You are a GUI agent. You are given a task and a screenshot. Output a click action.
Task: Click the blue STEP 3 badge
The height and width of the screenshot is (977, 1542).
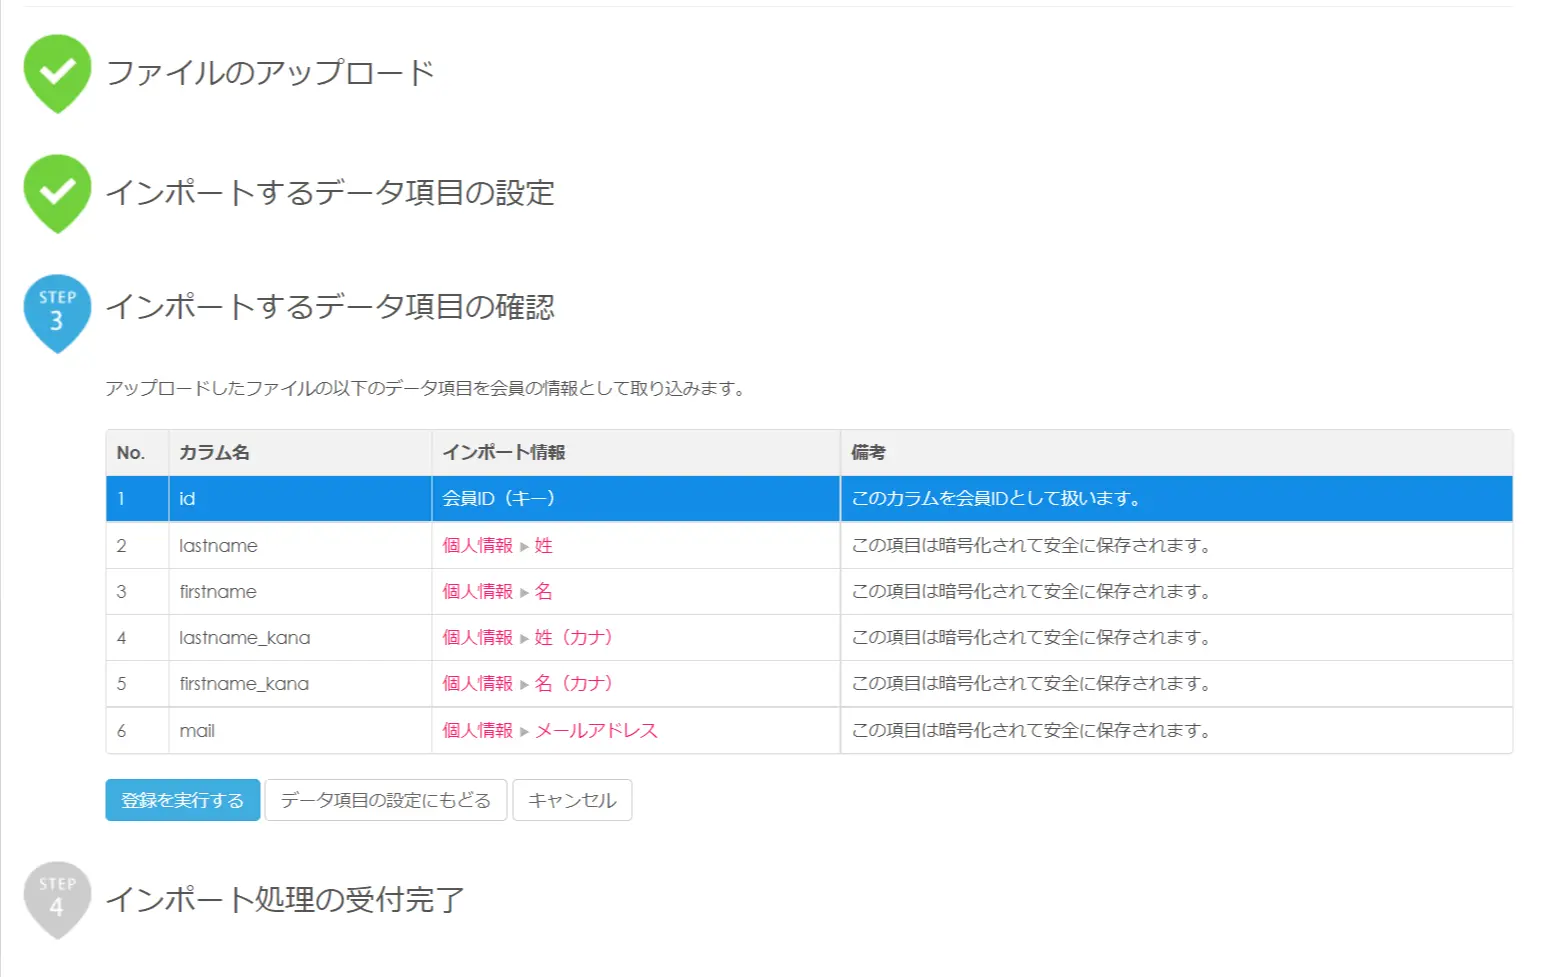[x=57, y=313]
